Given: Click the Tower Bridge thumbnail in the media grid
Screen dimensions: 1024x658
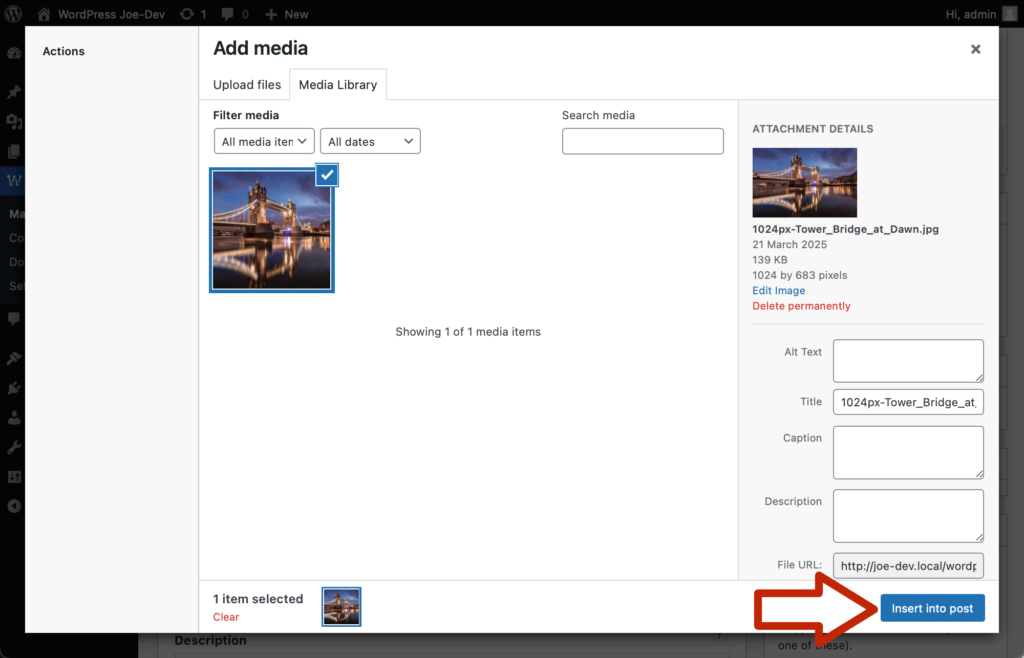Looking at the screenshot, I should pos(271,230).
